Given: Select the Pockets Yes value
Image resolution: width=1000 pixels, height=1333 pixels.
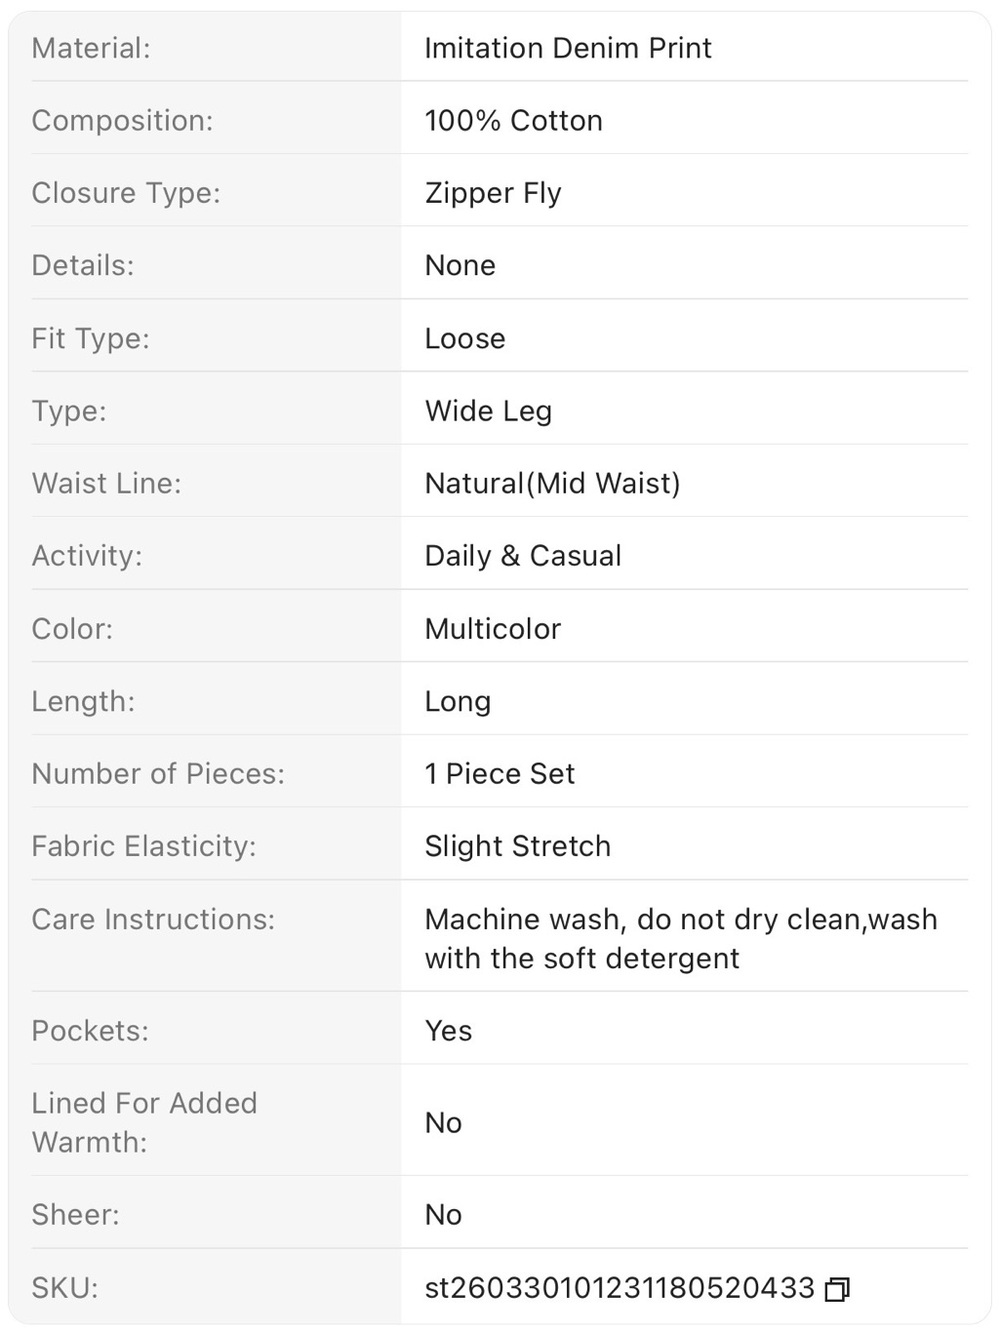Looking at the screenshot, I should (x=448, y=1031).
